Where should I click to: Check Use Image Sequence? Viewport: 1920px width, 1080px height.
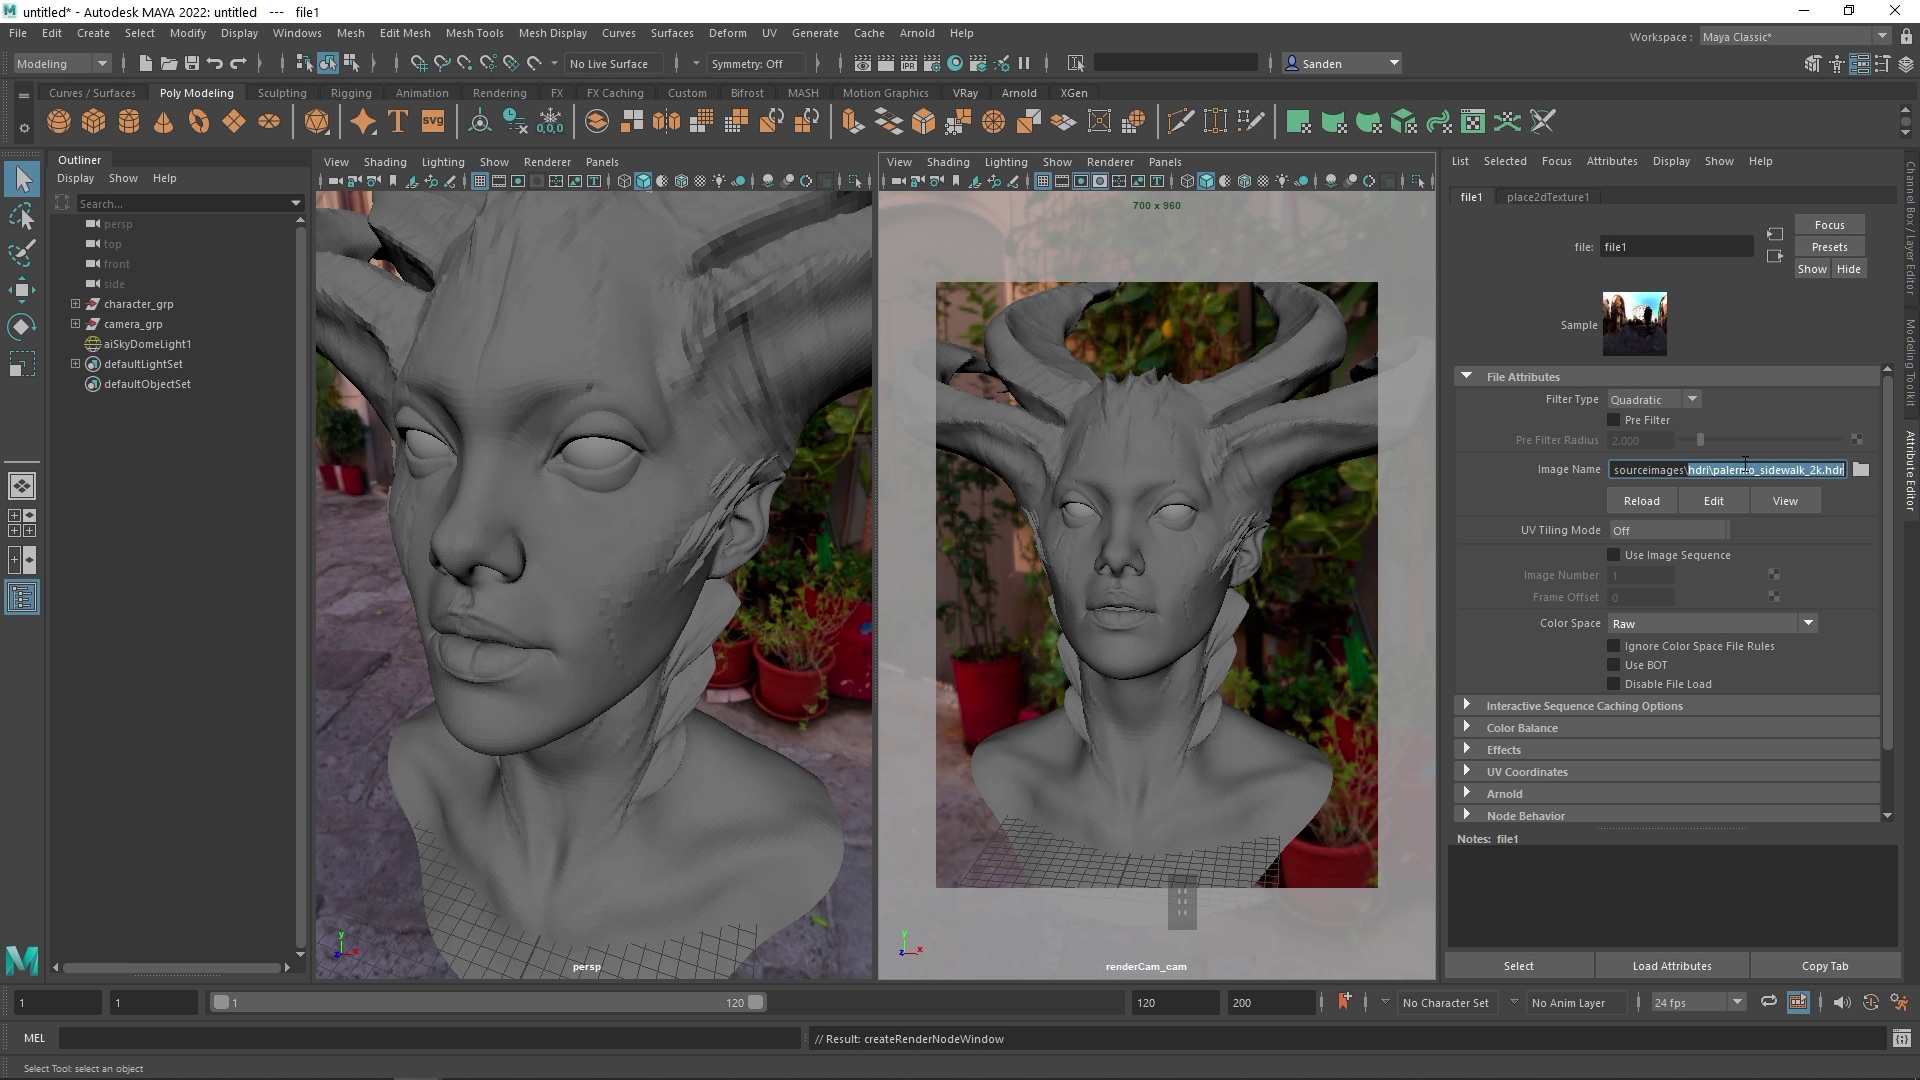1614,554
